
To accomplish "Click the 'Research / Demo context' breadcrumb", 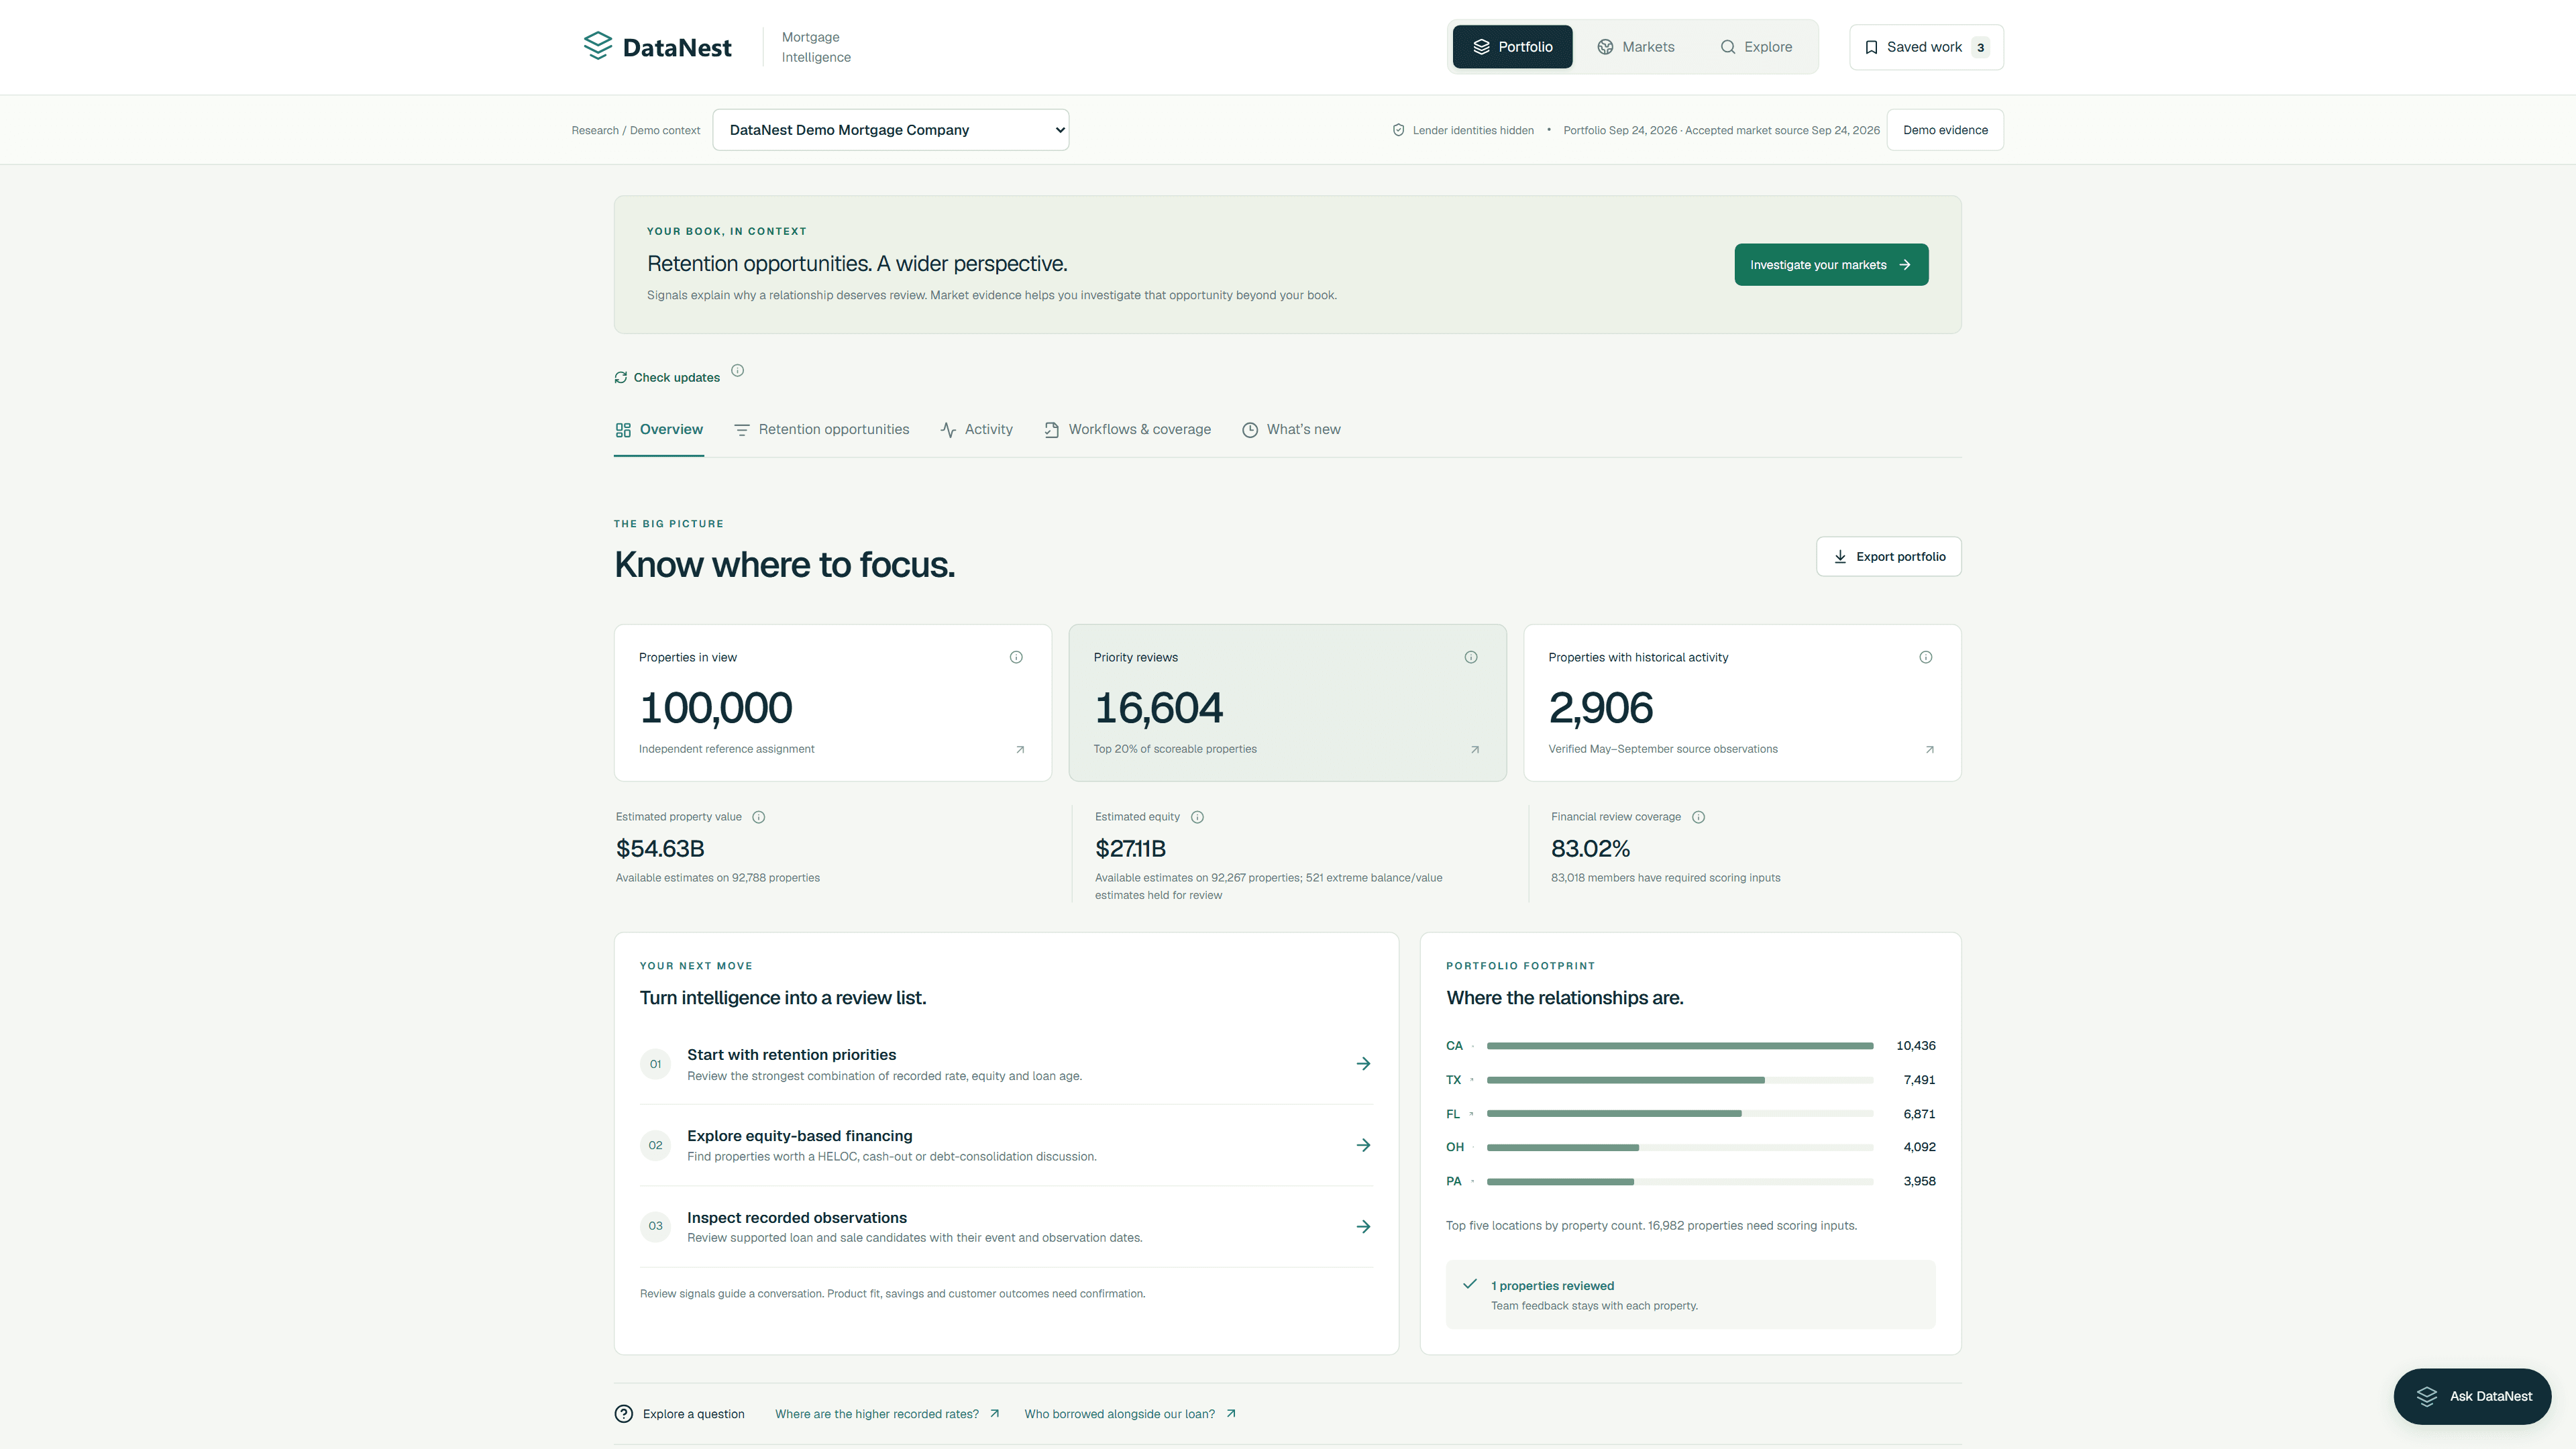I will [636, 130].
